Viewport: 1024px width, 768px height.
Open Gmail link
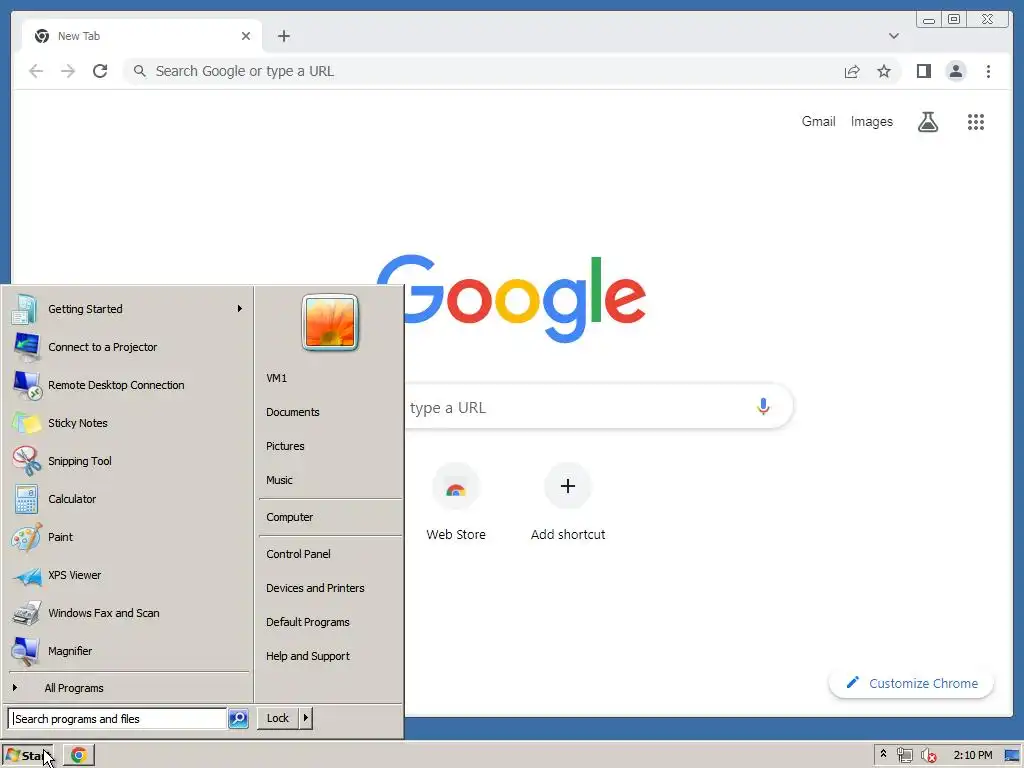[818, 121]
